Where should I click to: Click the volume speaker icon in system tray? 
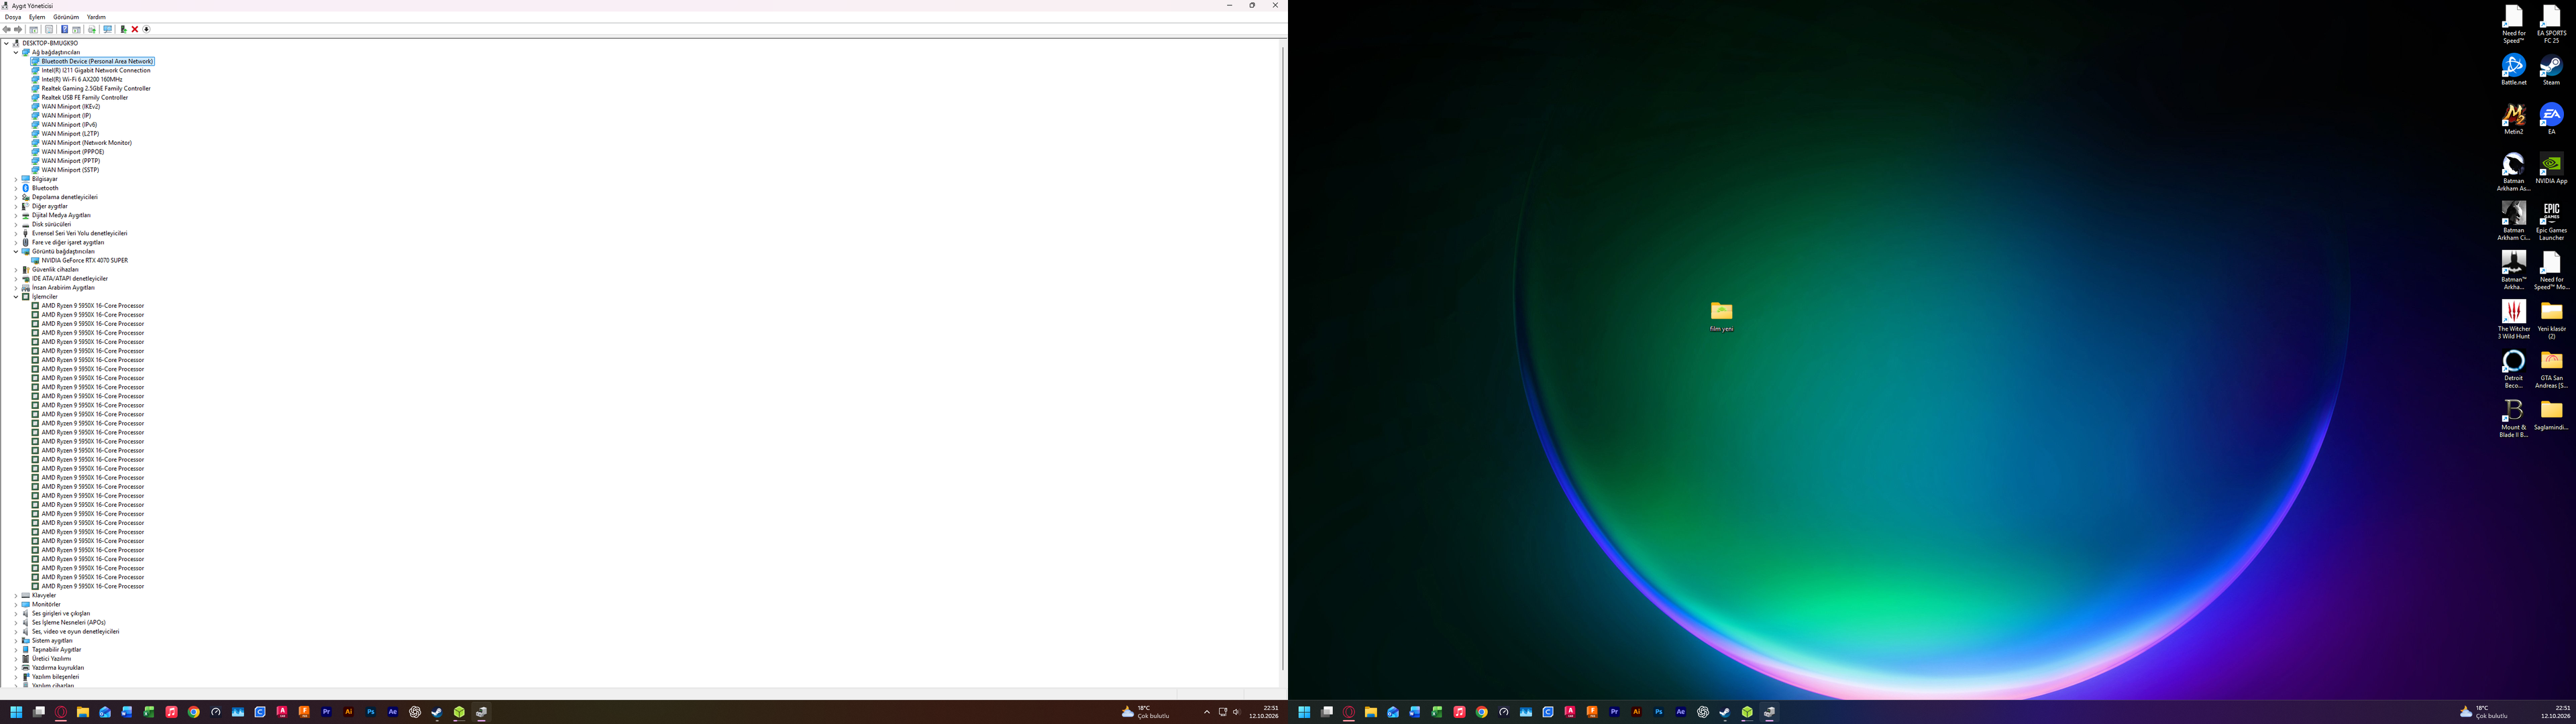coord(1236,712)
